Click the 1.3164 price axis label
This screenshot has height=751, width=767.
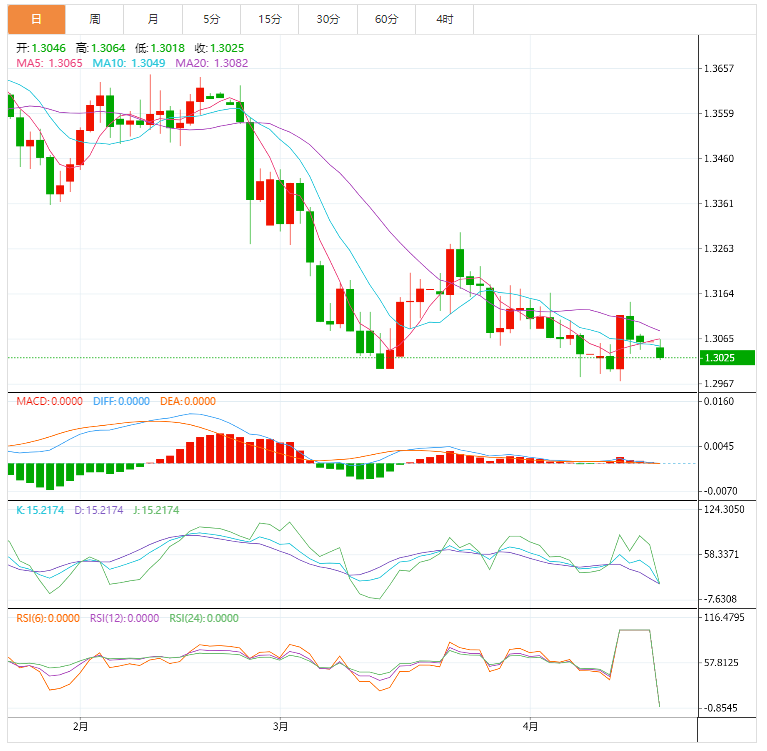pos(719,294)
